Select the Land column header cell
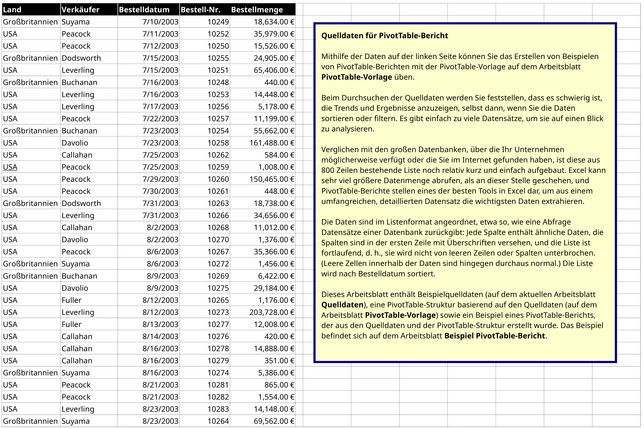This screenshot has width=644, height=429. point(31,9)
